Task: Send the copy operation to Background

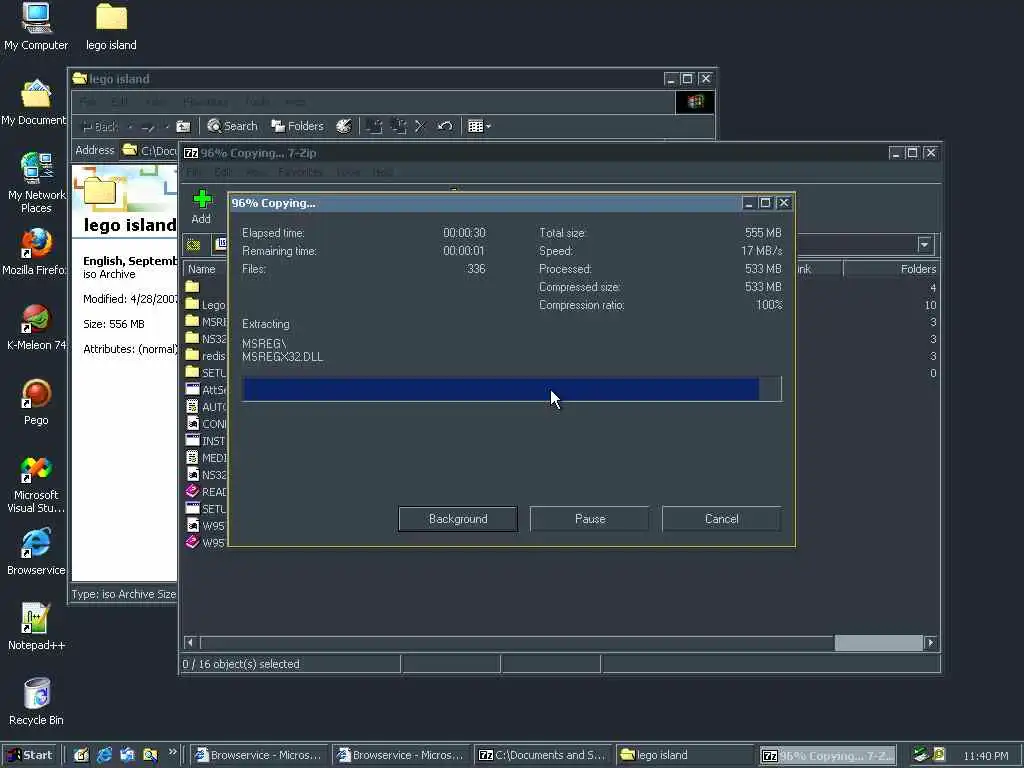Action: (x=458, y=519)
